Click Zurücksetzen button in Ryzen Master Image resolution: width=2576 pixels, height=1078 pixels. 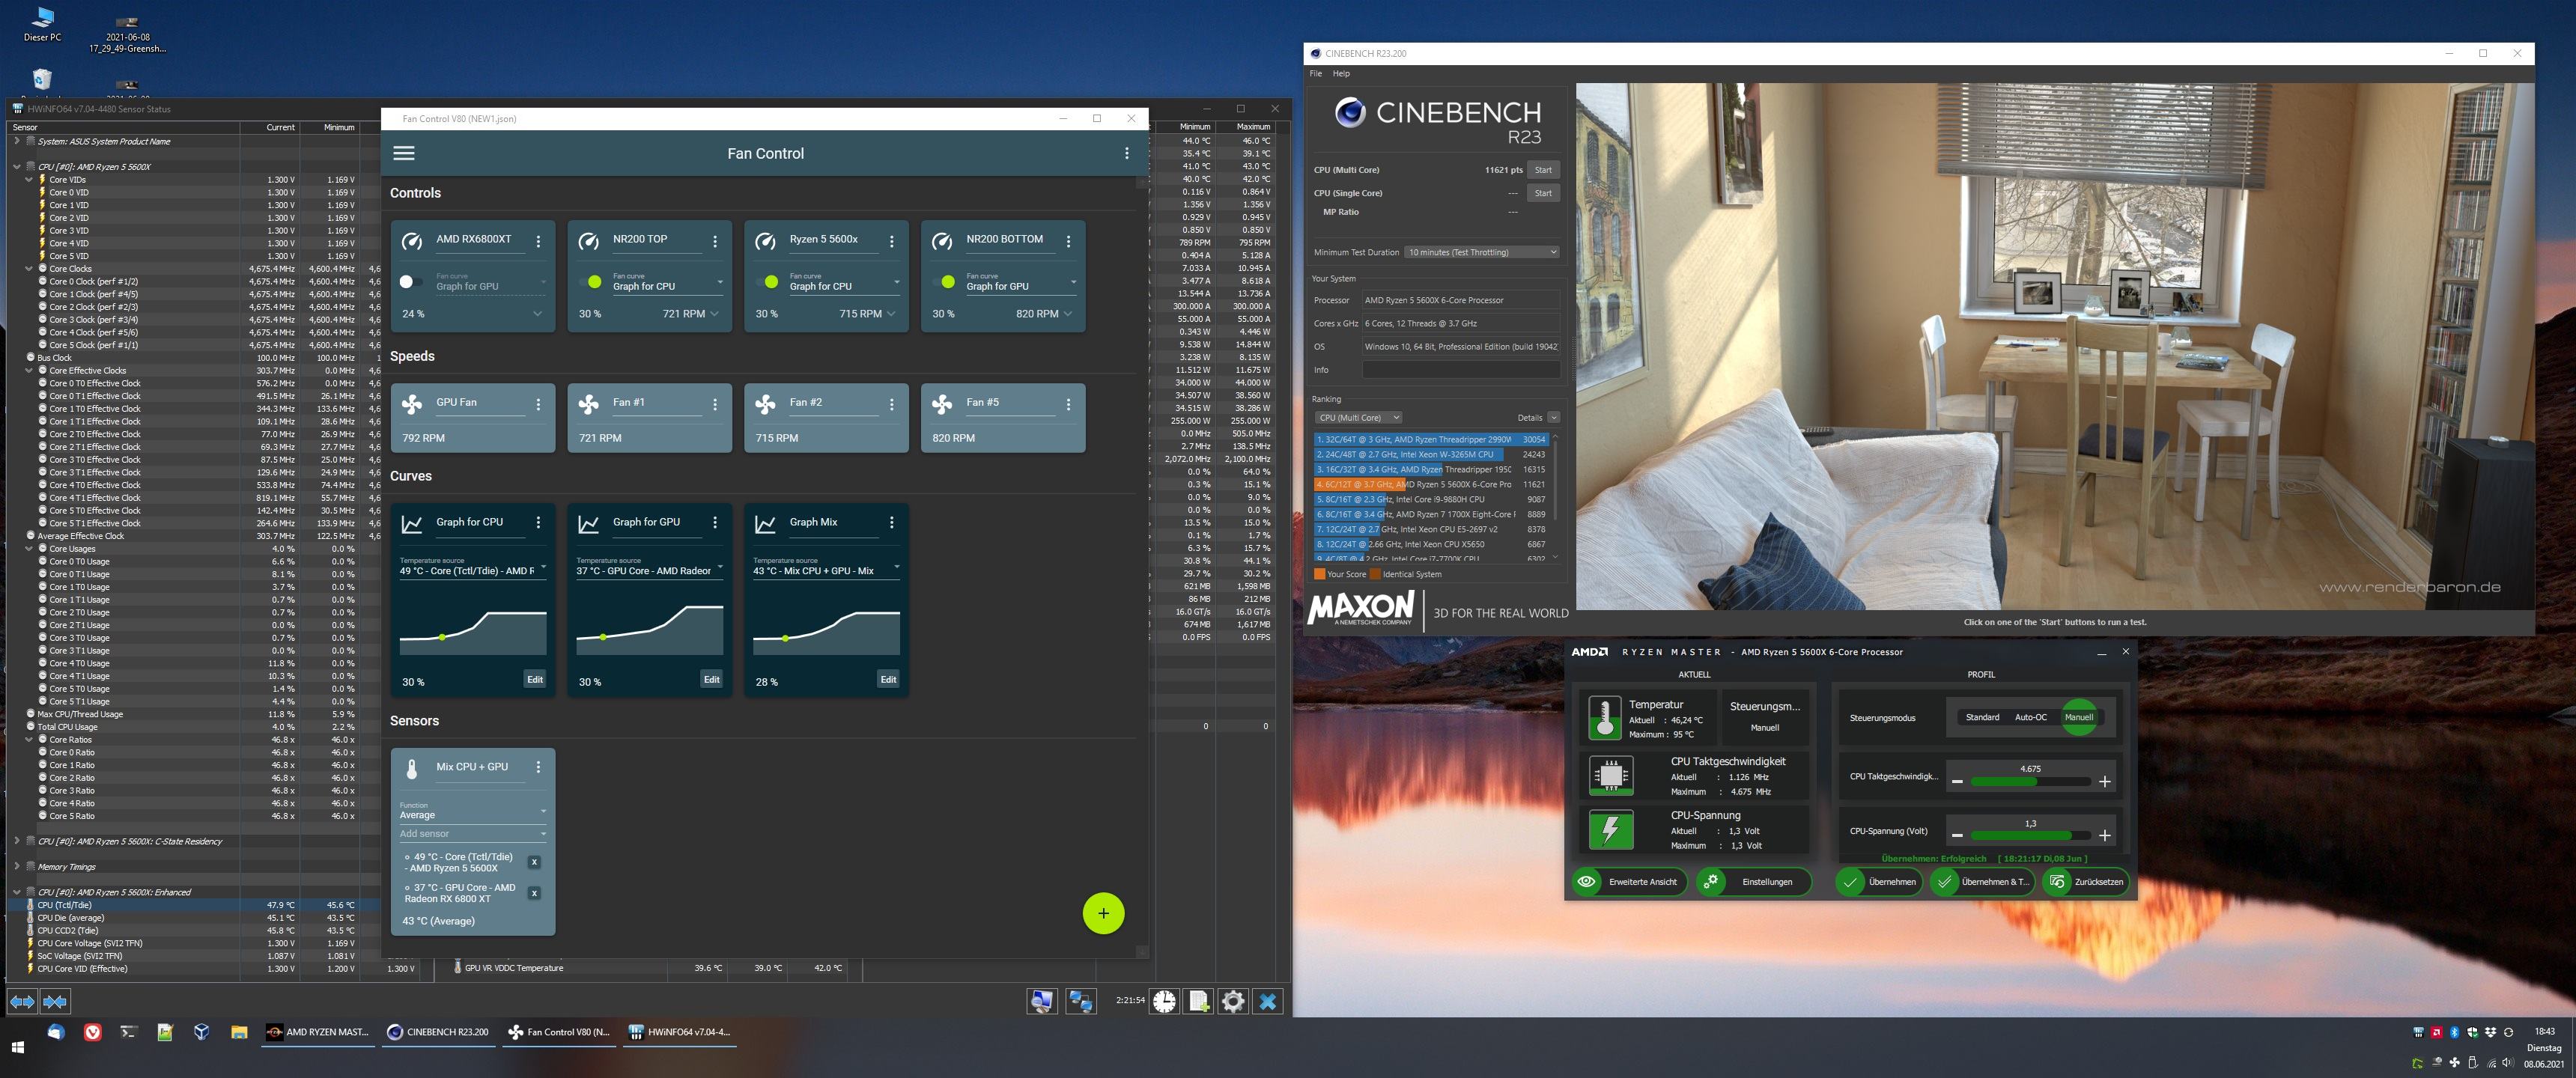[x=2086, y=882]
